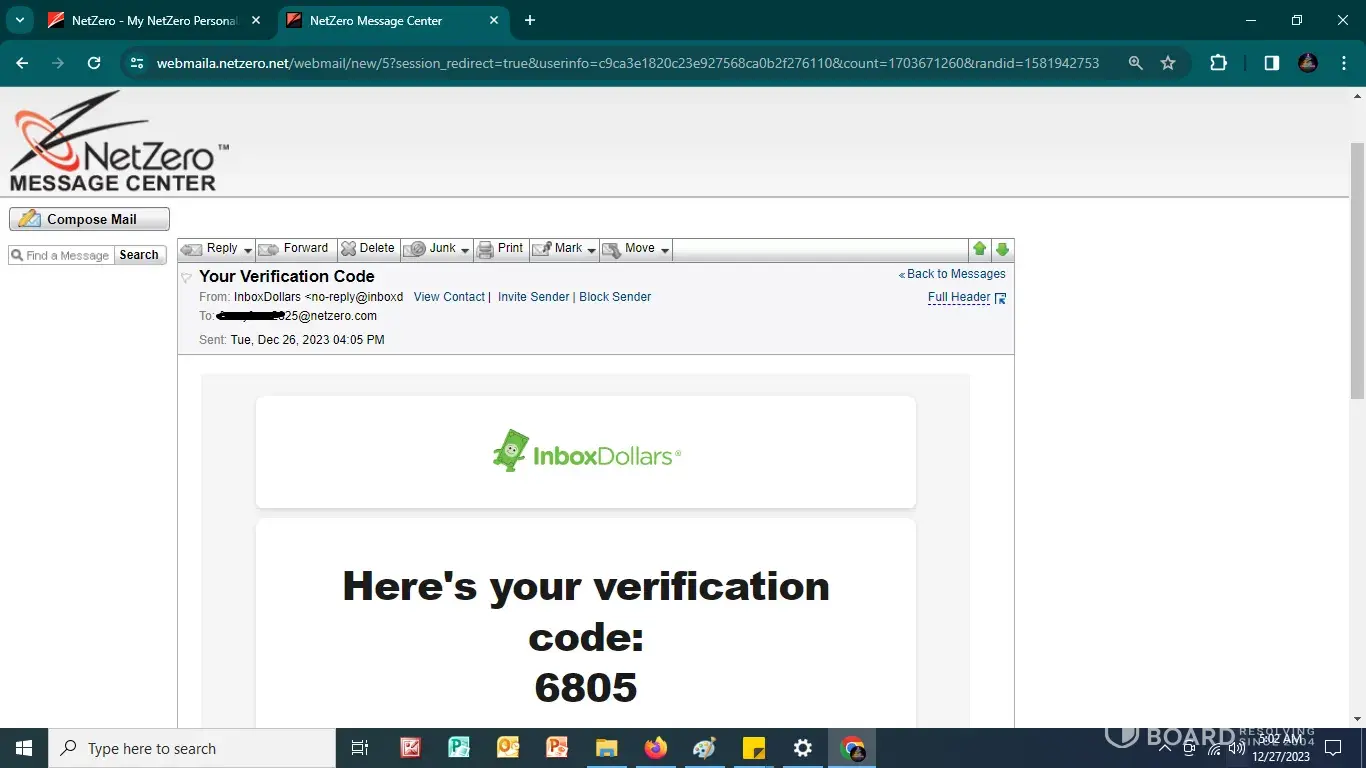Image resolution: width=1366 pixels, height=768 pixels.
Task: Click the Print toolbar button
Action: tap(500, 249)
